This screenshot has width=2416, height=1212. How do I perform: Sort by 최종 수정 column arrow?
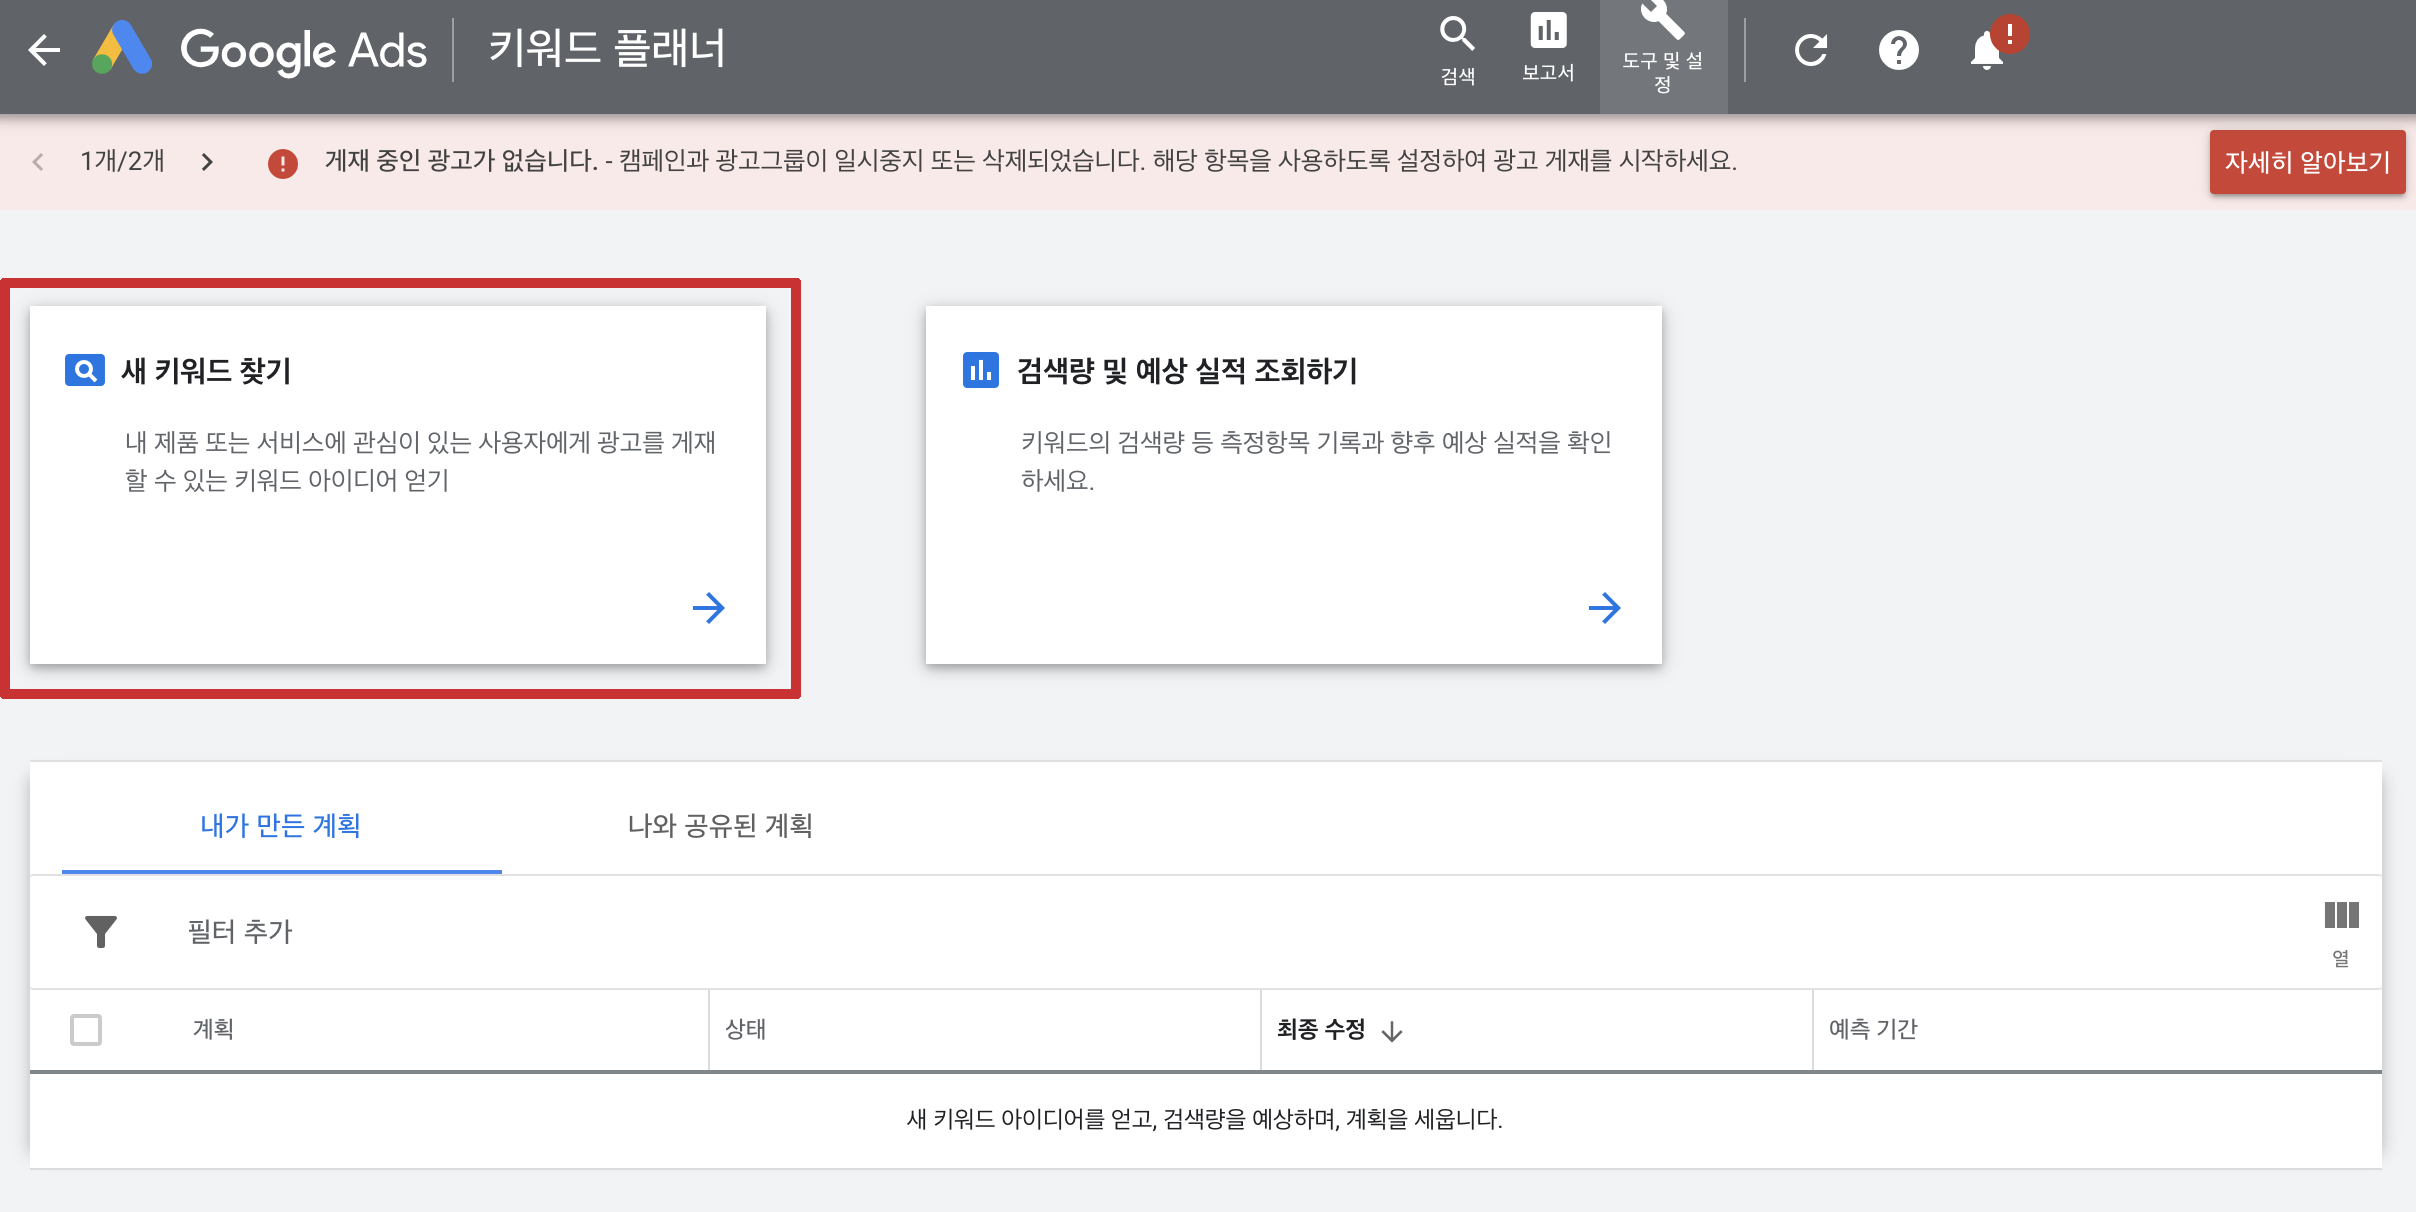point(1392,1031)
